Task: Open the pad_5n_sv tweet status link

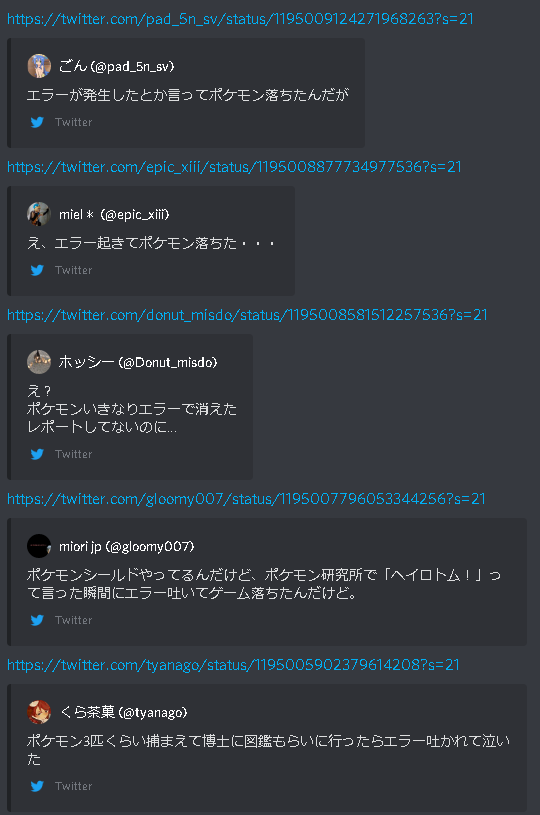Action: pos(240,19)
